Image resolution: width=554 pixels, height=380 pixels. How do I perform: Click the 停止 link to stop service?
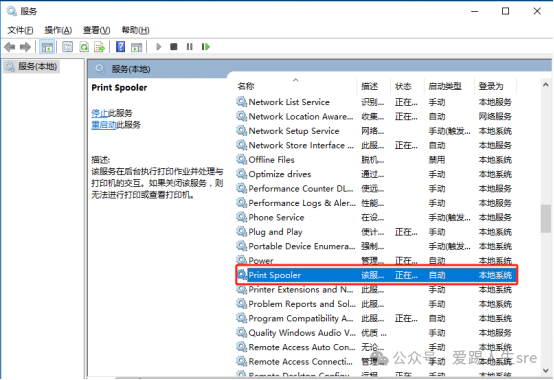[x=99, y=113]
